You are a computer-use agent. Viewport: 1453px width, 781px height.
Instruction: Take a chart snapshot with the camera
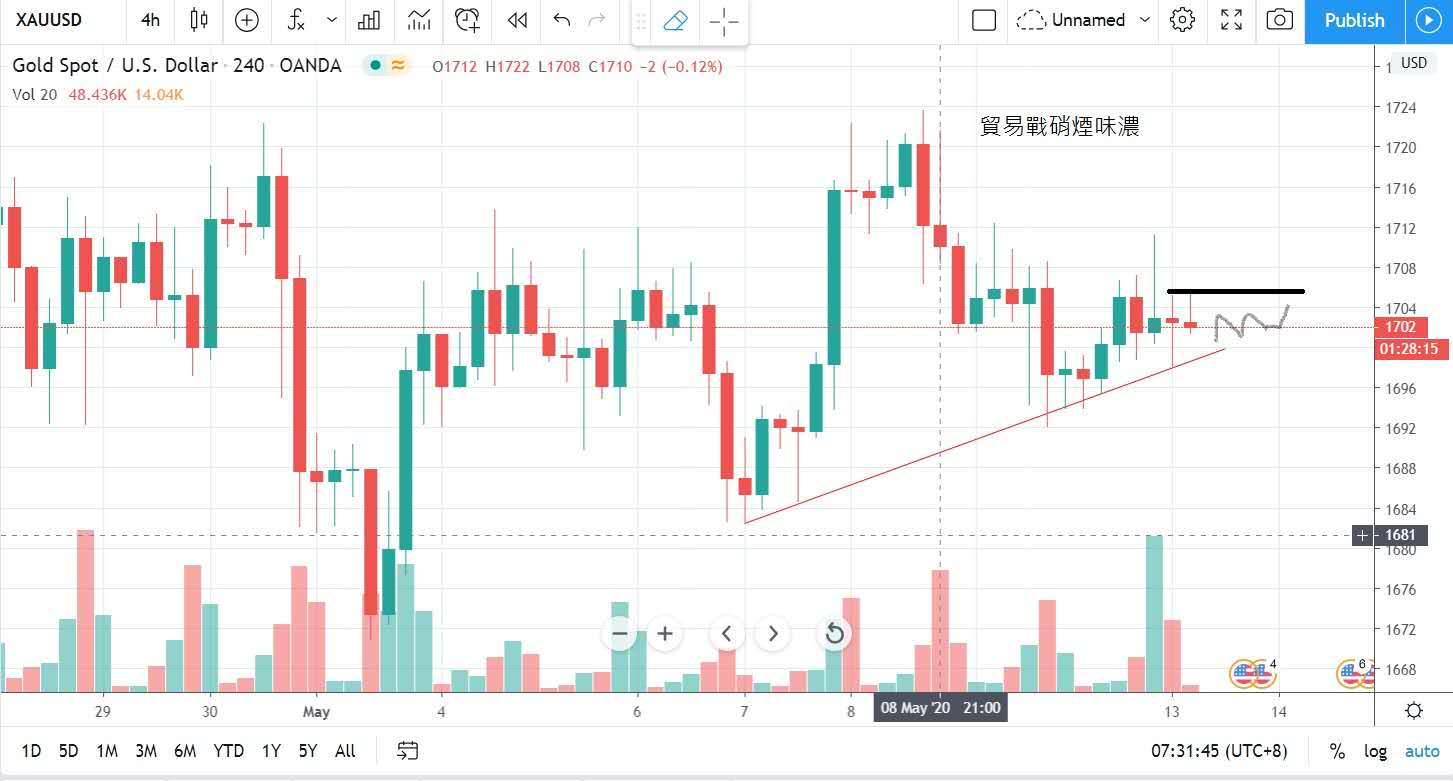pyautogui.click(x=1279, y=20)
